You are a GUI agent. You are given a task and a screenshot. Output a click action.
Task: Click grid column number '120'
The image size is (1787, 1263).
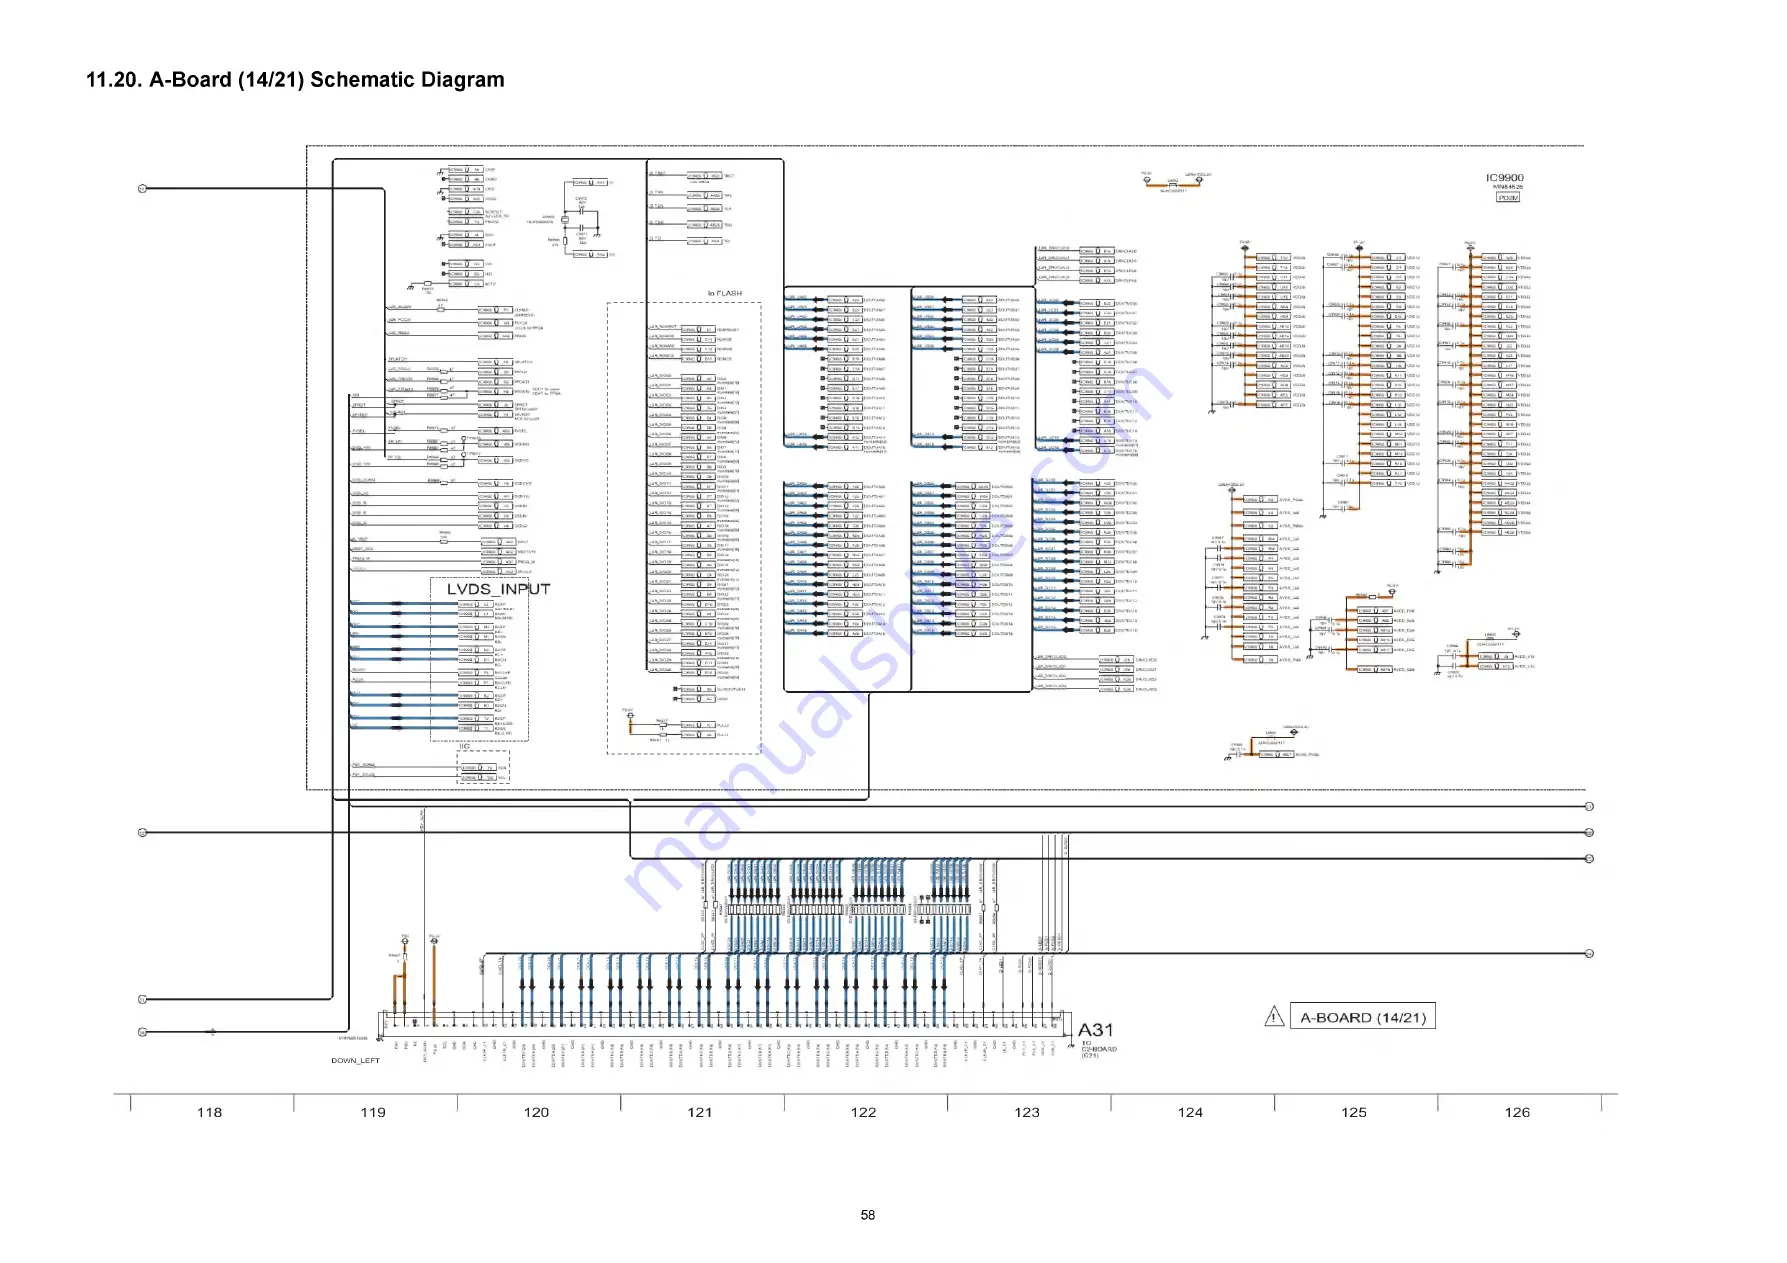(536, 1112)
